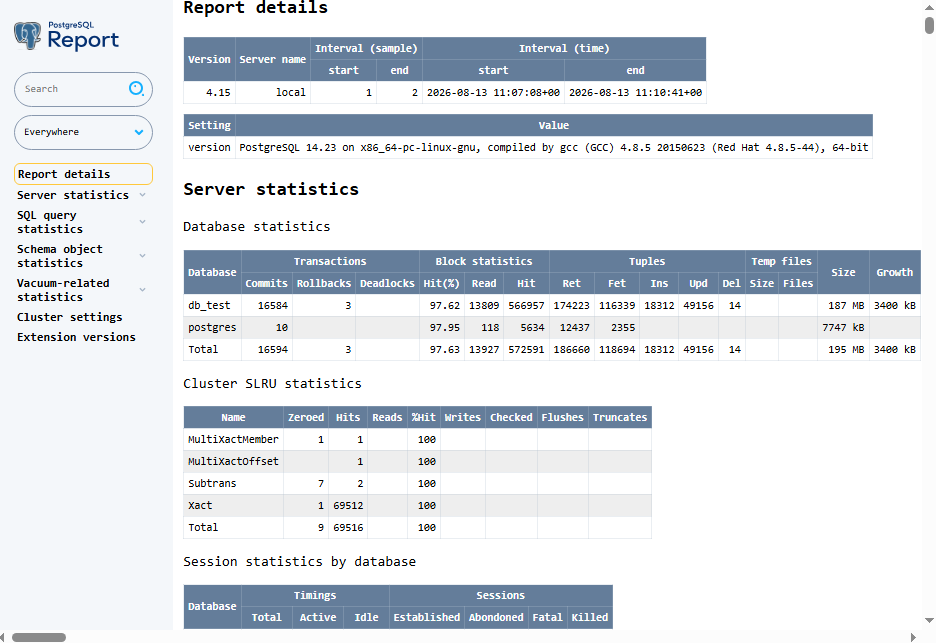Expand Schema object statistics chevron
Viewport: 936px width, 643px height.
(x=143, y=256)
